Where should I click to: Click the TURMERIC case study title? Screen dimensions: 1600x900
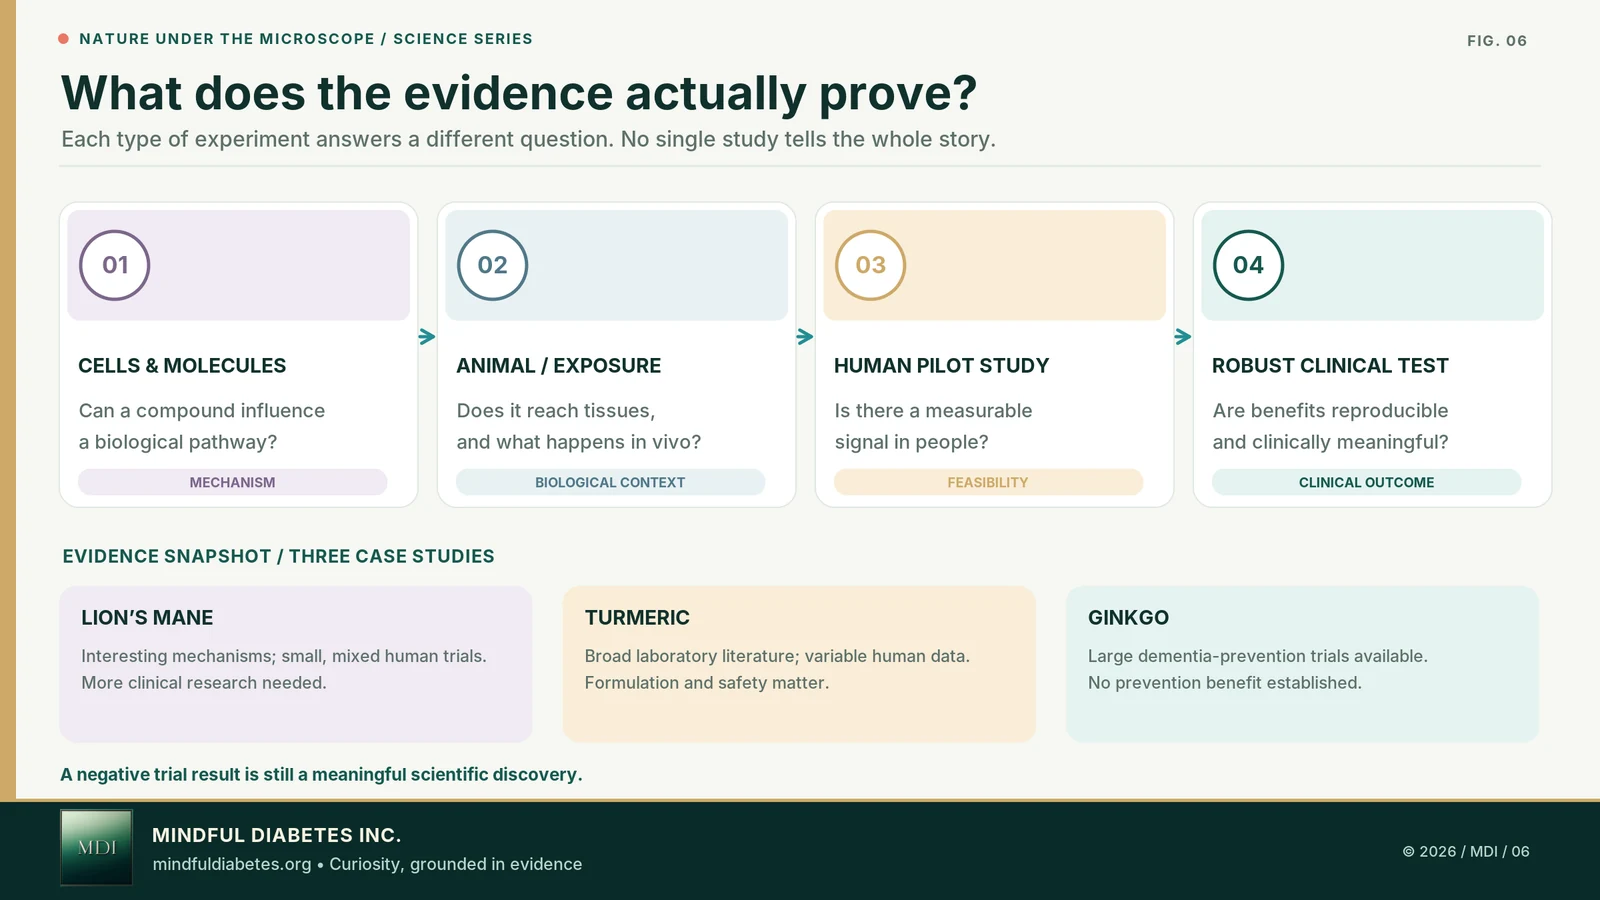tap(637, 618)
